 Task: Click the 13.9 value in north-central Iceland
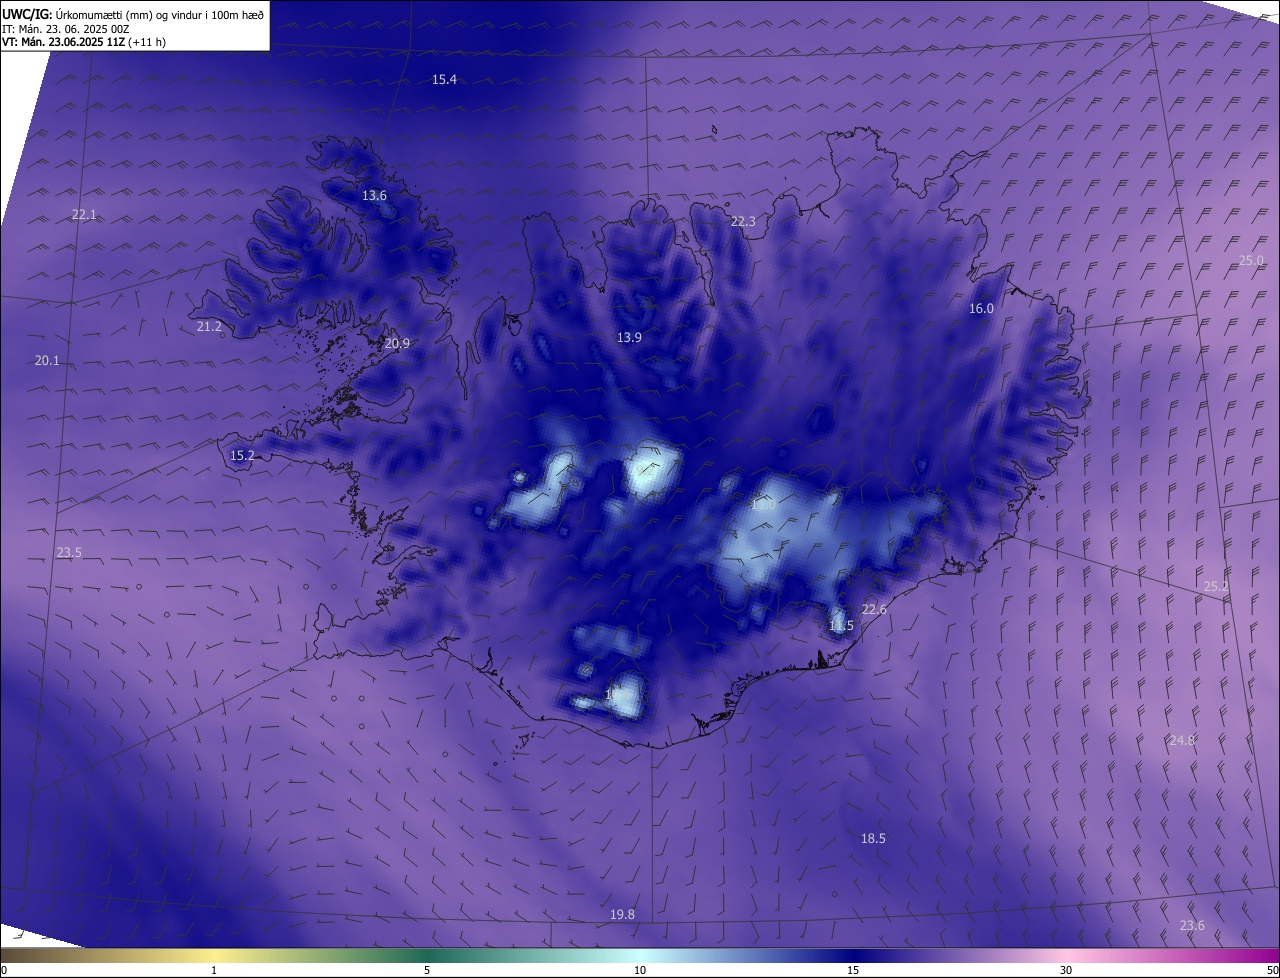click(629, 338)
